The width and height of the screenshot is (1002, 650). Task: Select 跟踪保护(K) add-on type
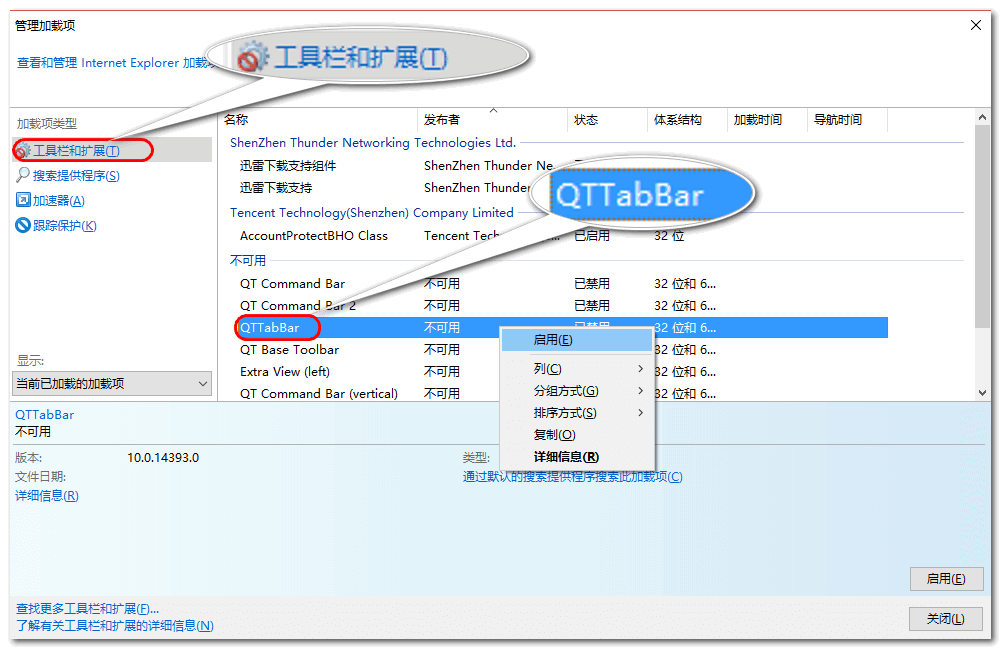pyautogui.click(x=65, y=226)
